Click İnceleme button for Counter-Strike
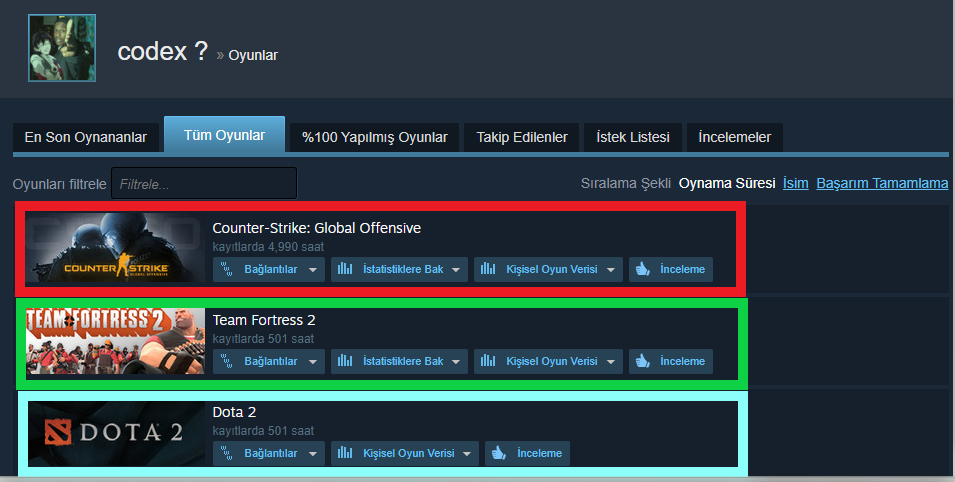 [x=671, y=269]
